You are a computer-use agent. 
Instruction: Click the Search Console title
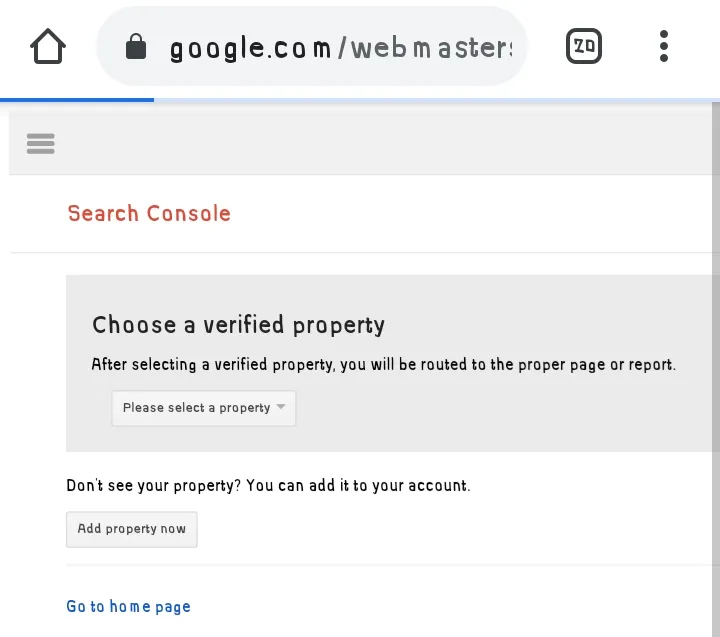[149, 213]
